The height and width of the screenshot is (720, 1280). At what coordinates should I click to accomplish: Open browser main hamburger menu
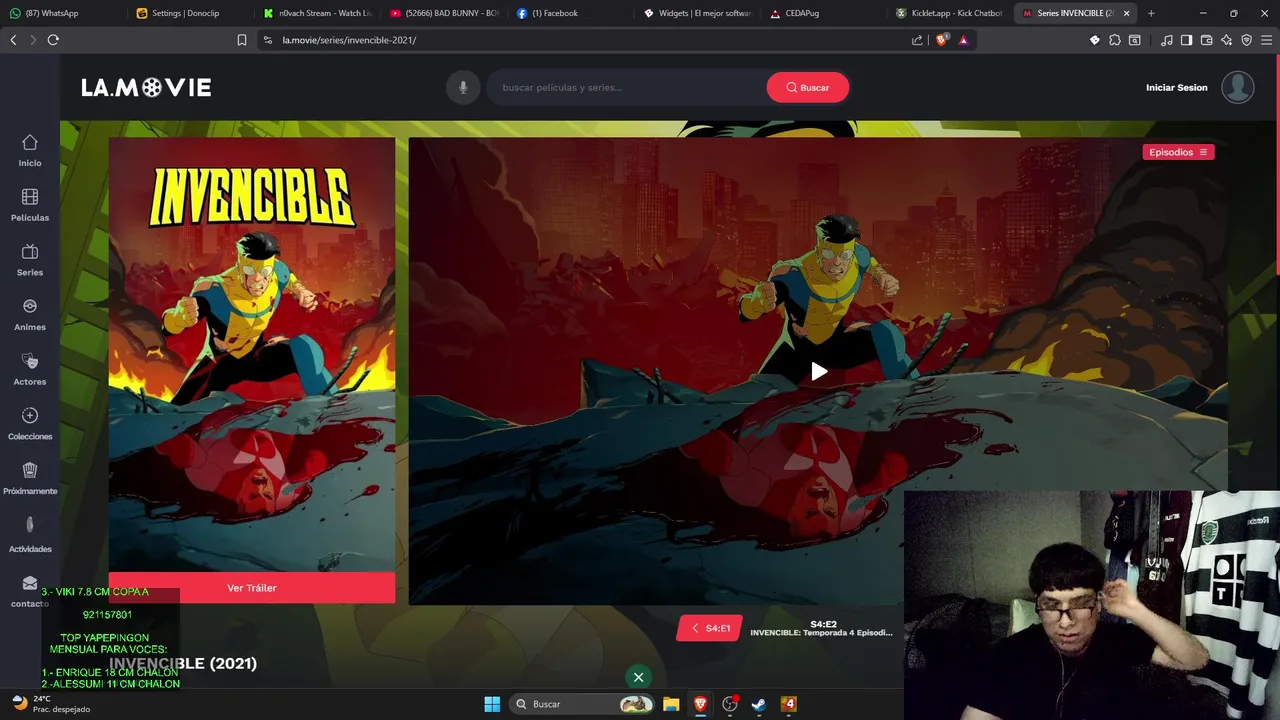pyautogui.click(x=1267, y=40)
